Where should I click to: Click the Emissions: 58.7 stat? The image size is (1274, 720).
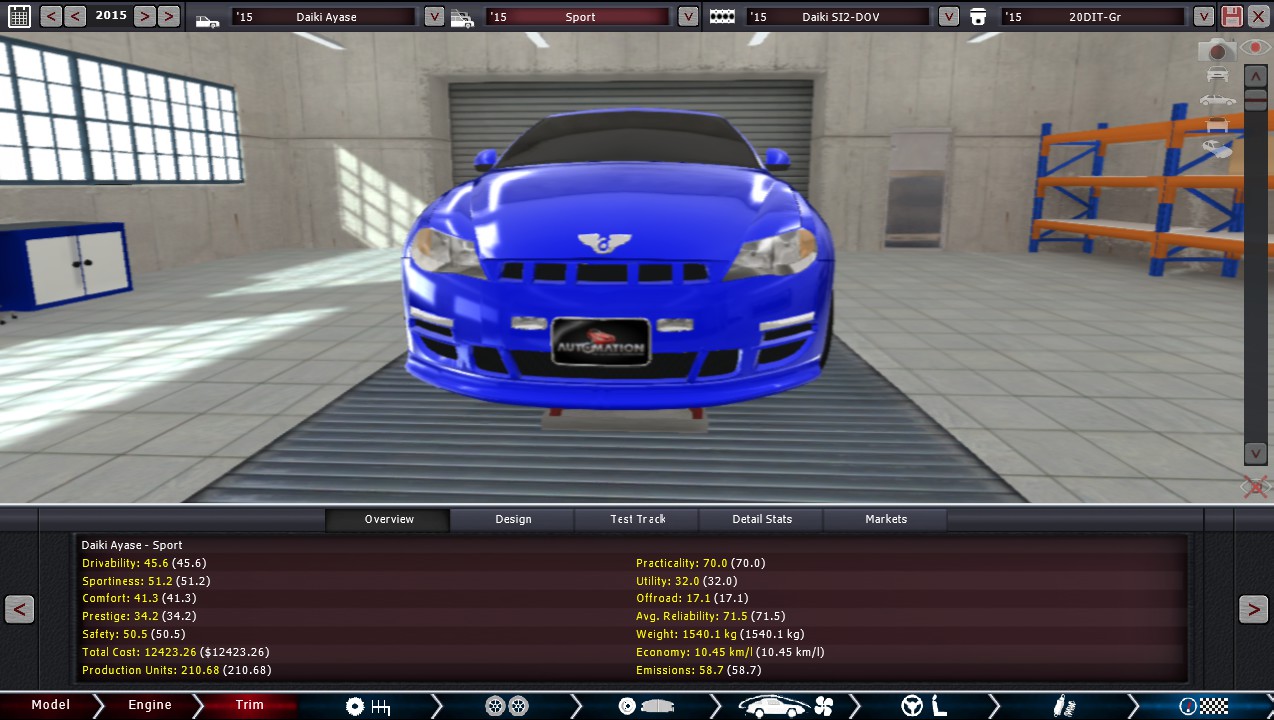698,671
